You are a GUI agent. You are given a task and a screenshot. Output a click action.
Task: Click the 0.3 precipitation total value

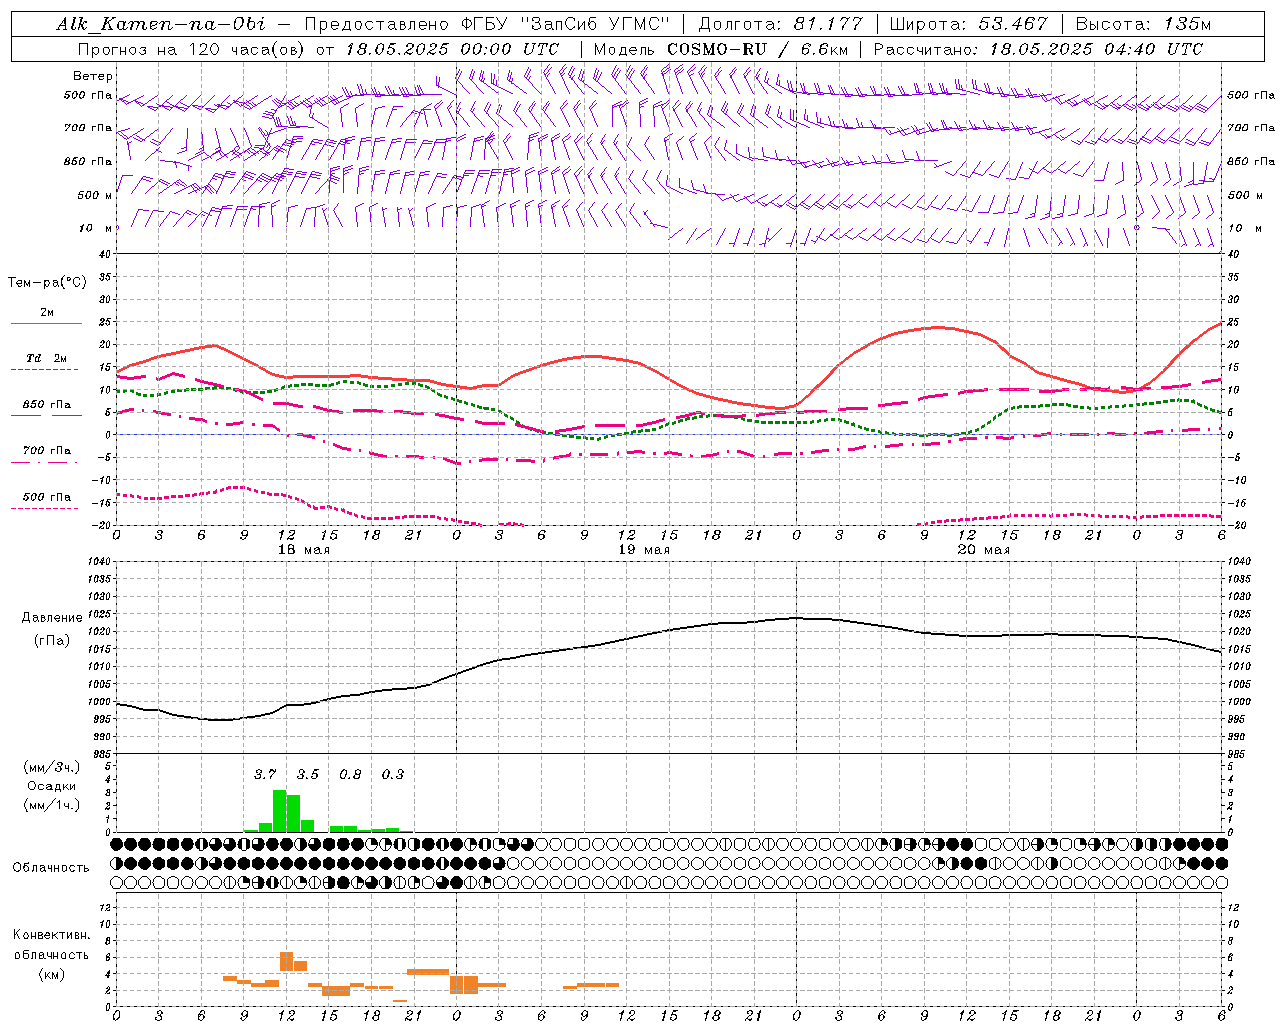pyautogui.click(x=393, y=774)
